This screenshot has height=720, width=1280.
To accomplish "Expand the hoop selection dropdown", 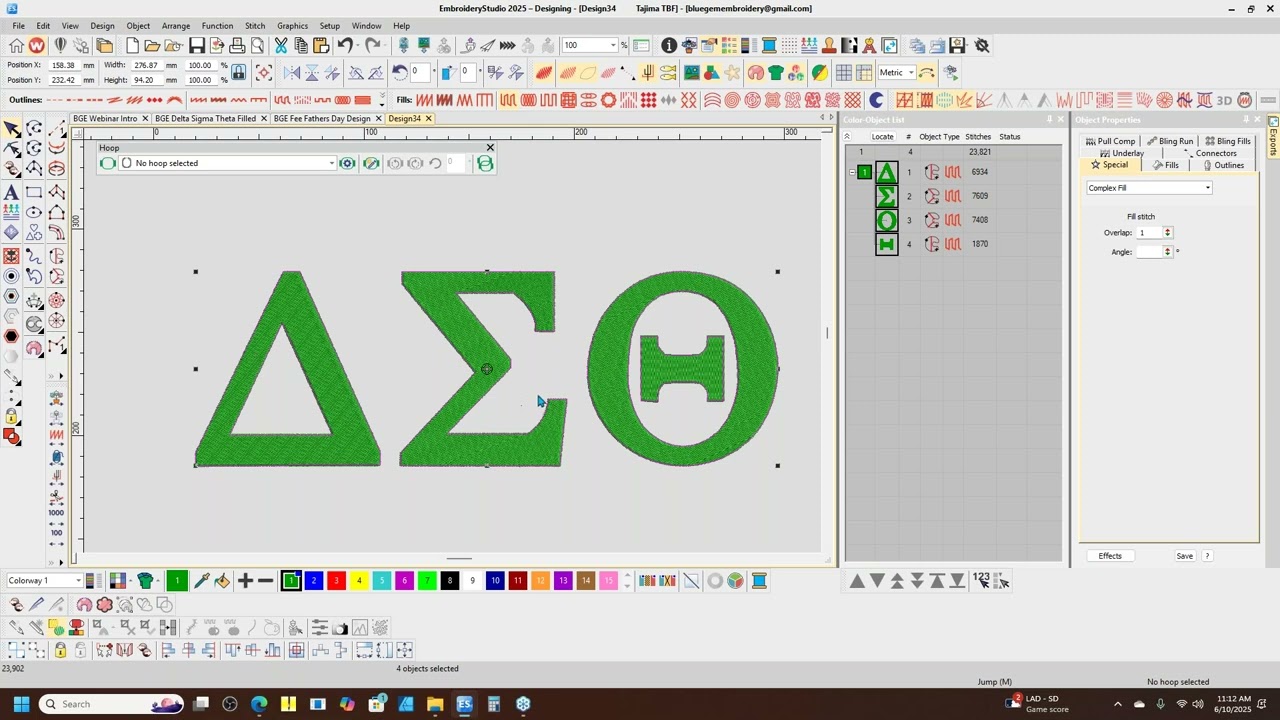I will pos(331,163).
